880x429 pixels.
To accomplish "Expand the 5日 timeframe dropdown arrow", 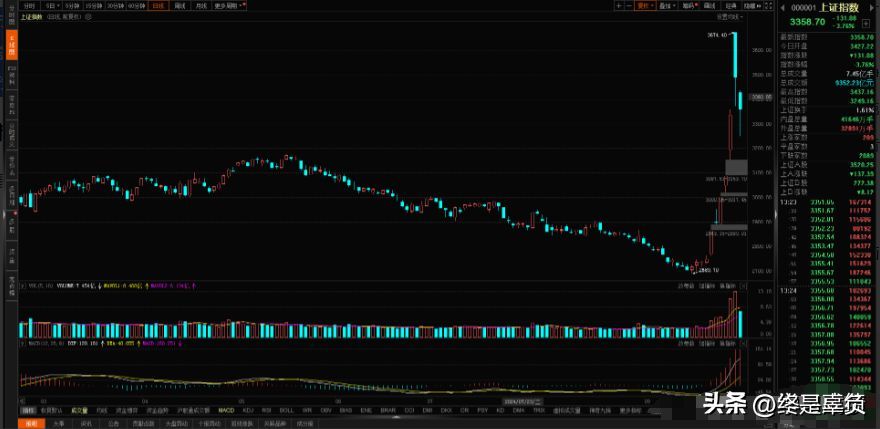I will [x=58, y=6].
